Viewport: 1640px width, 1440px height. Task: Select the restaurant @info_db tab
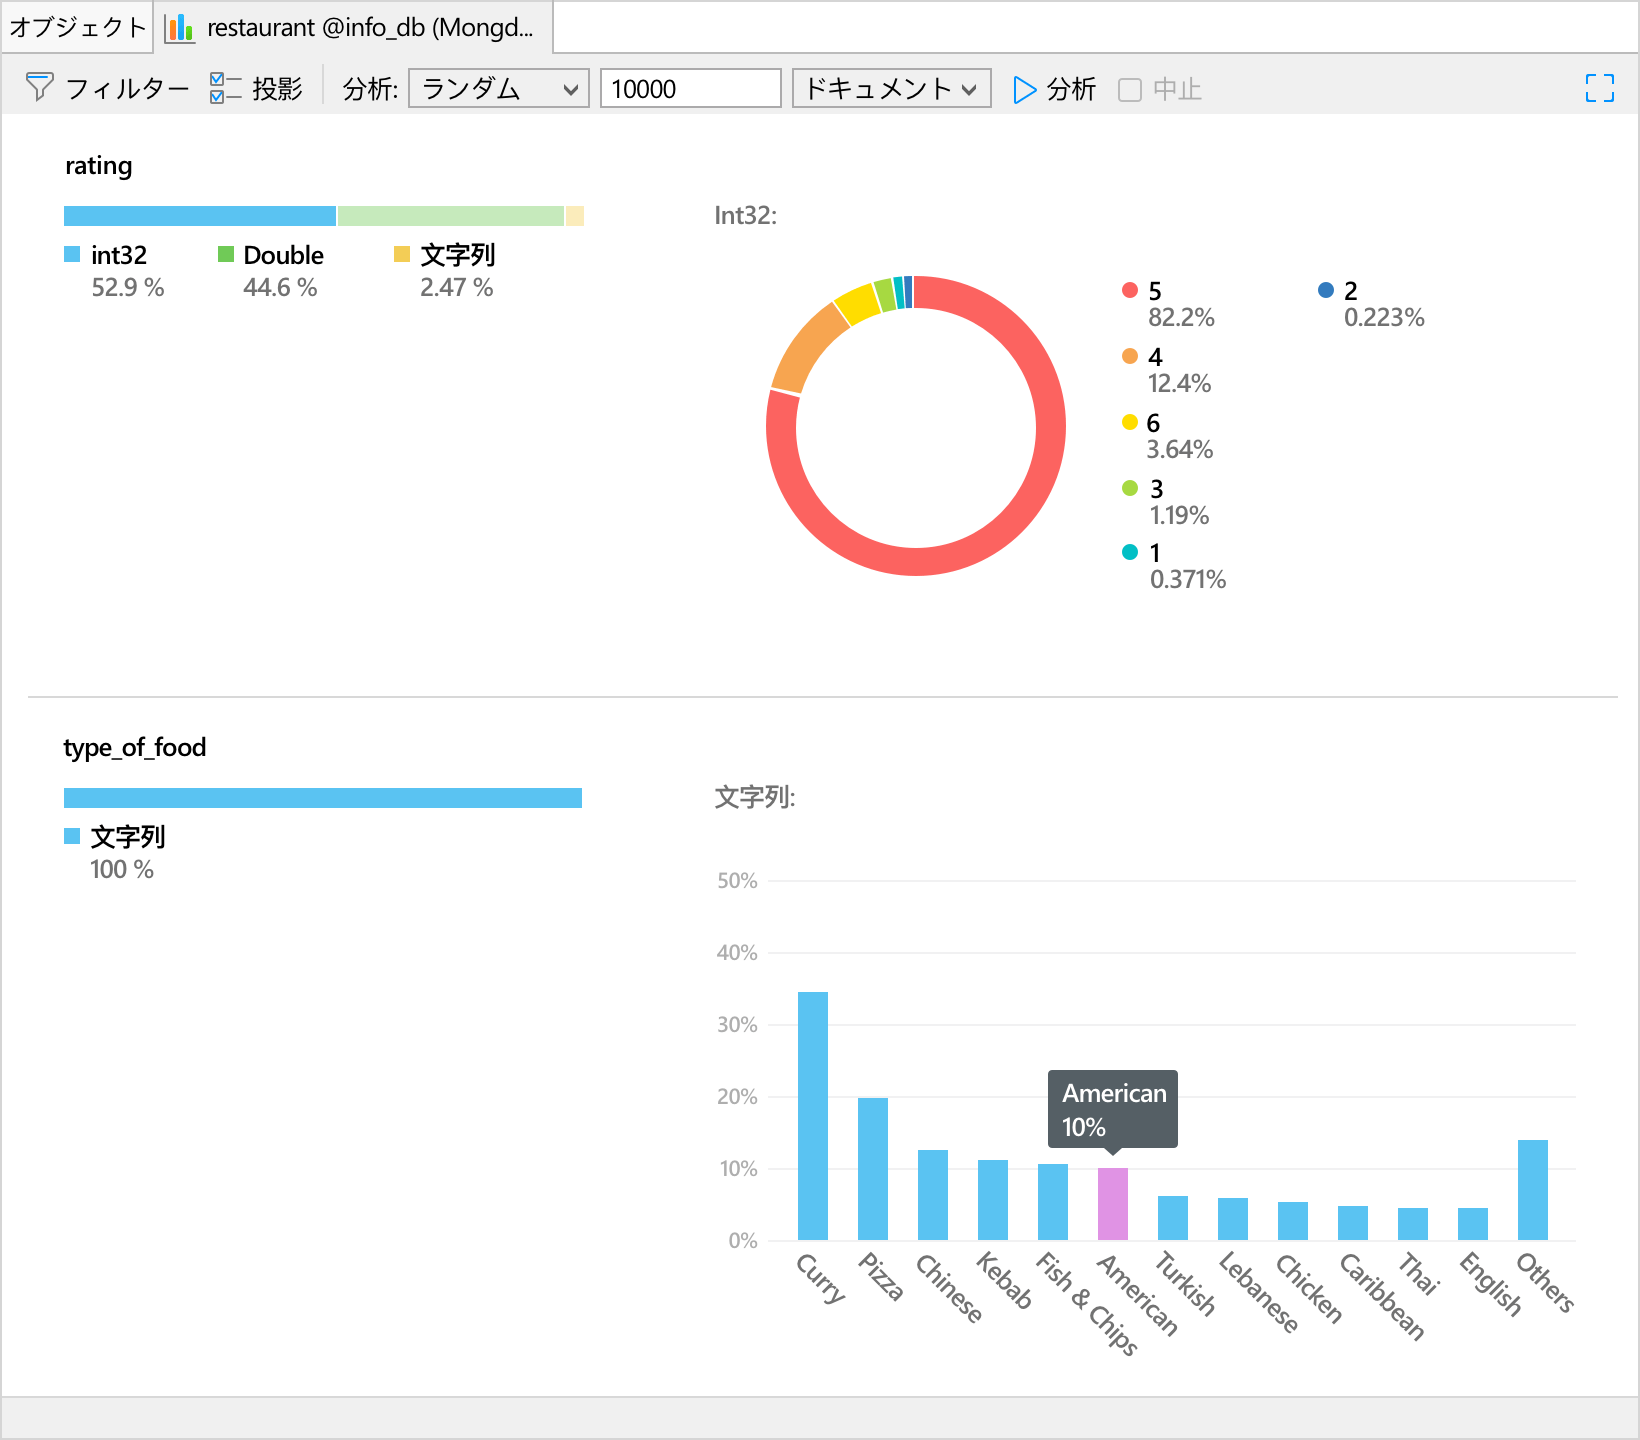pos(369,27)
